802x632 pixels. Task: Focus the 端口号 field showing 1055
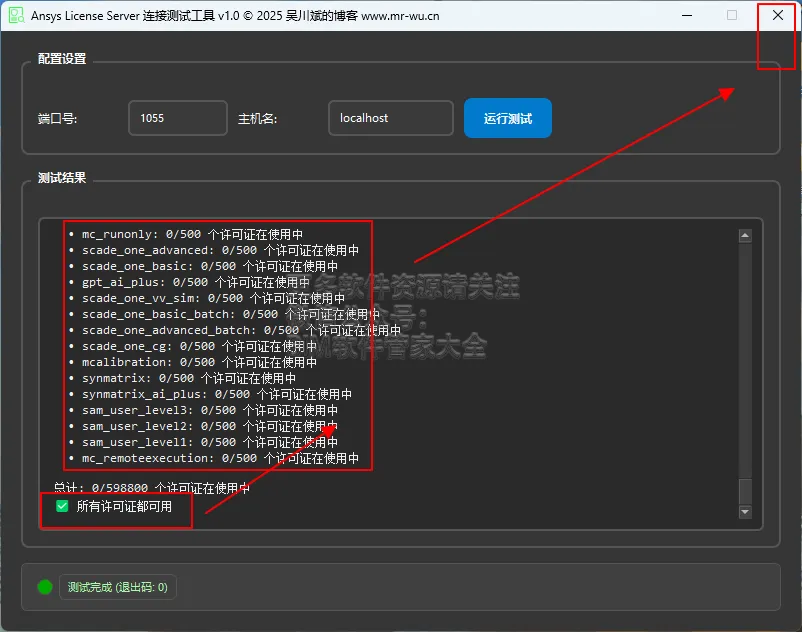177,118
